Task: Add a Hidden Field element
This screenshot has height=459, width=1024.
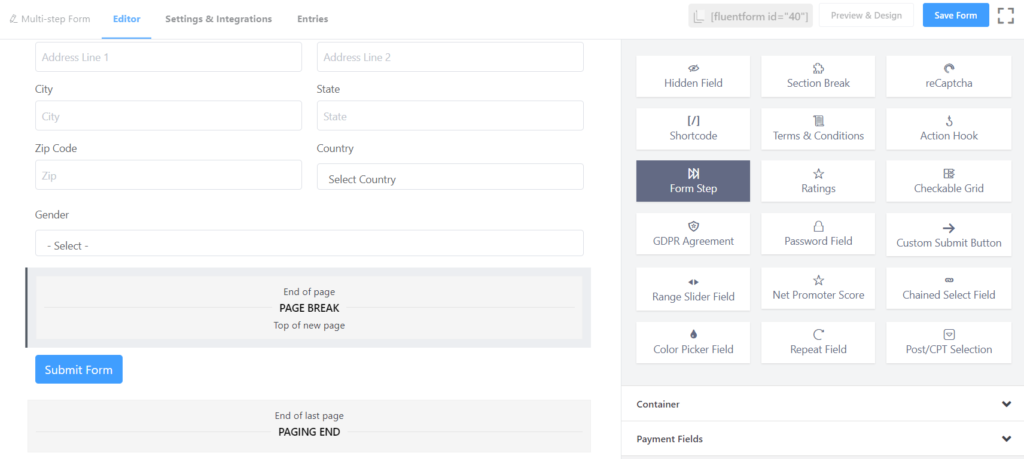Action: pyautogui.click(x=693, y=76)
